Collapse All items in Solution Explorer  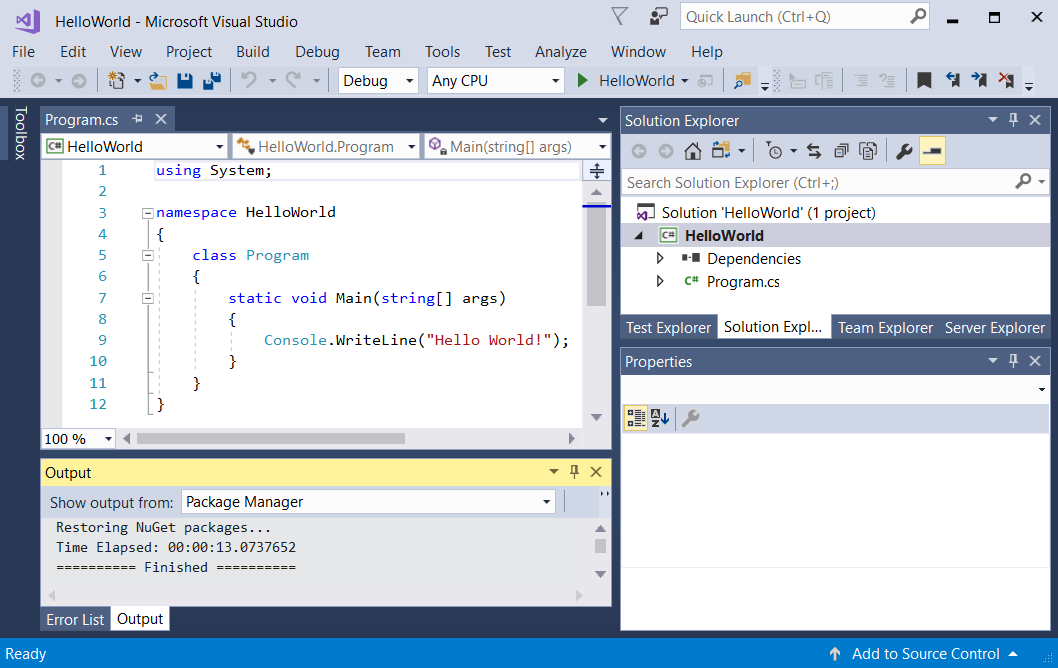840,150
